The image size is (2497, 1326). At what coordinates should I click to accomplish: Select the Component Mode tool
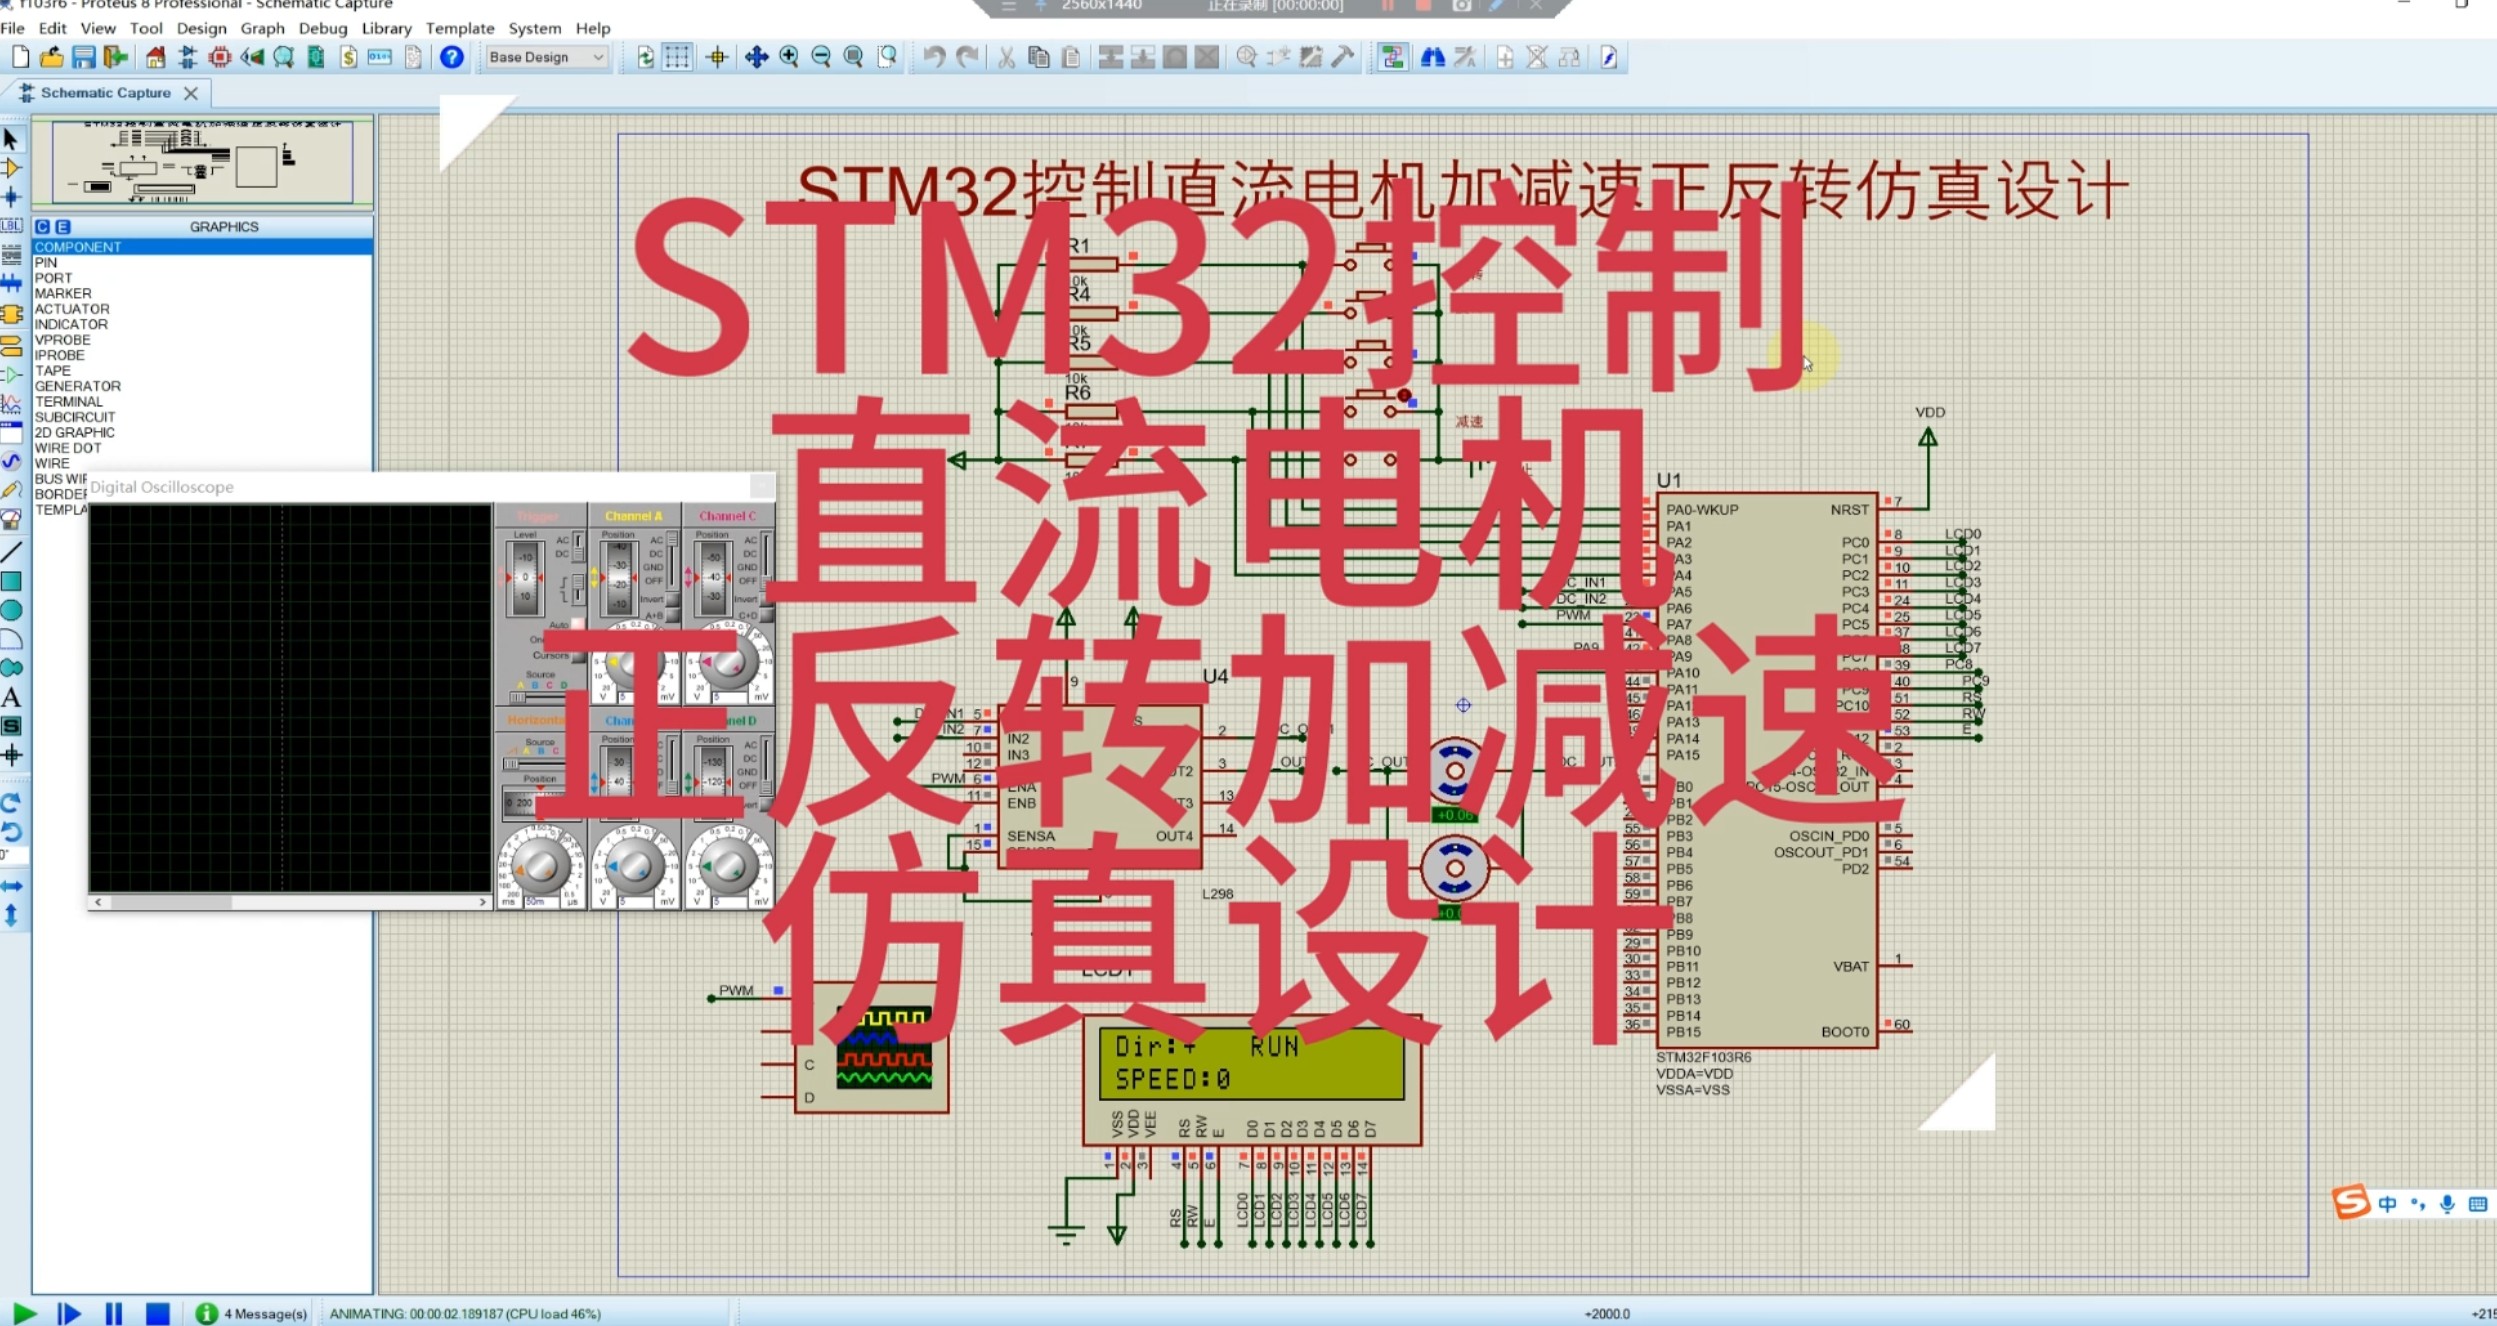tap(11, 168)
